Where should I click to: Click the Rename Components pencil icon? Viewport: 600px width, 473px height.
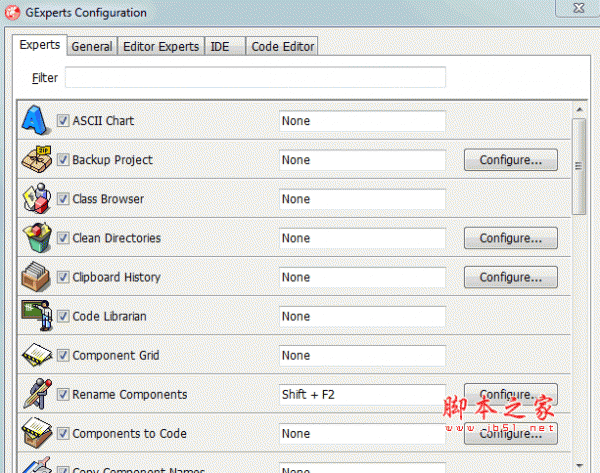click(38, 394)
